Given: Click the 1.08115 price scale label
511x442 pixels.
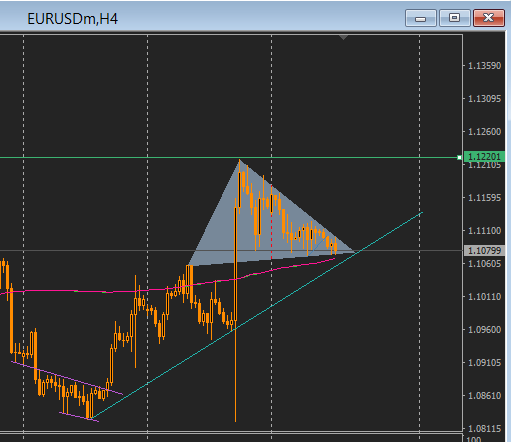Looking at the screenshot, I should (x=484, y=428).
